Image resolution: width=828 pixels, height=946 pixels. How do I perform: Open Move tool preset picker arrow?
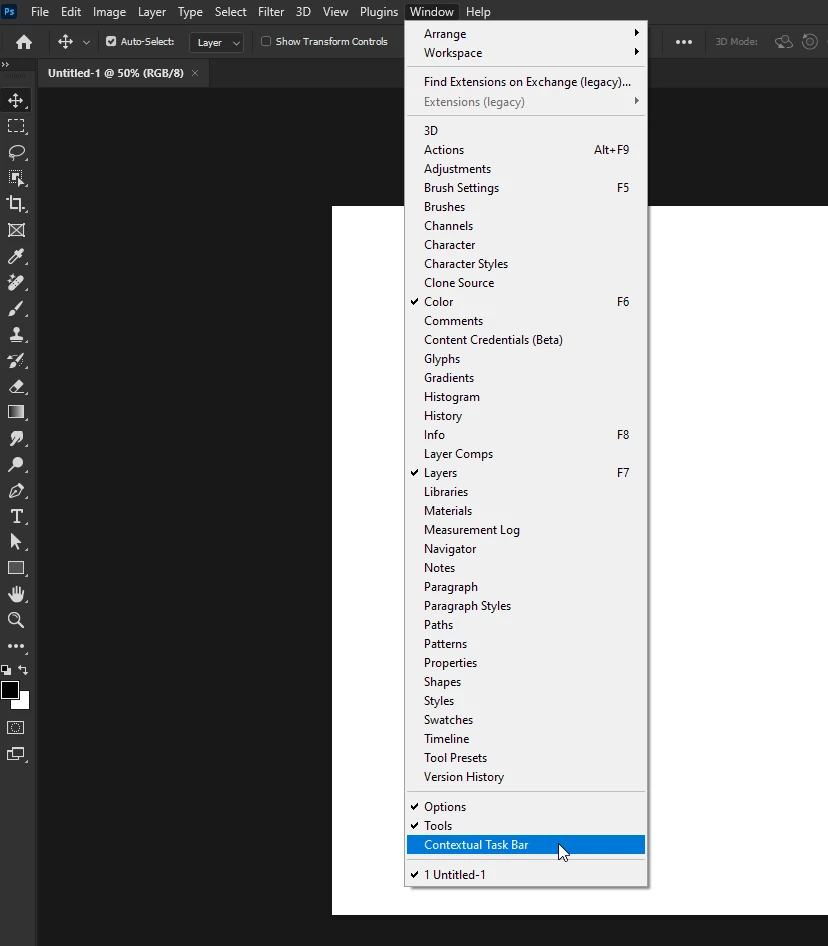tap(86, 42)
